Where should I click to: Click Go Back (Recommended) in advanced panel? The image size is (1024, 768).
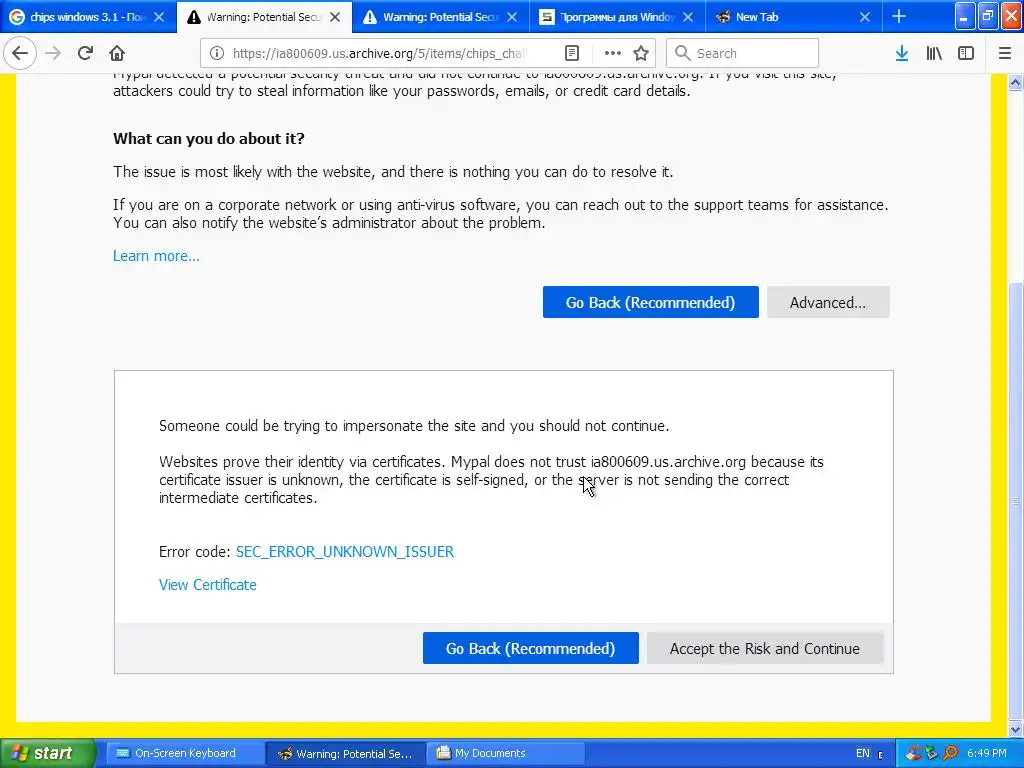tap(530, 648)
